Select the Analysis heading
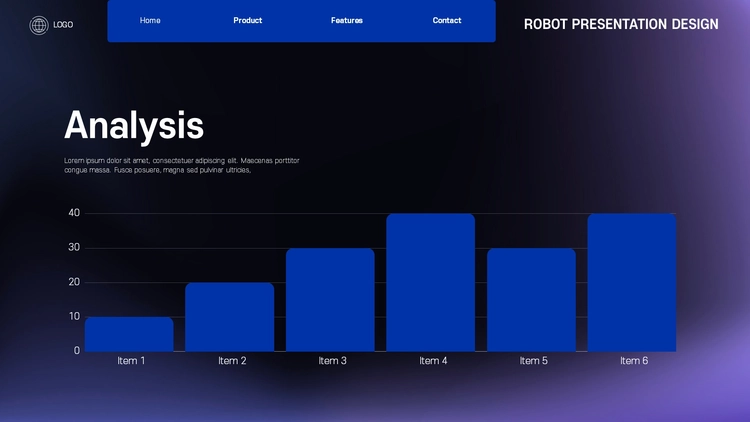Viewport: 750px width, 422px height. (134, 125)
